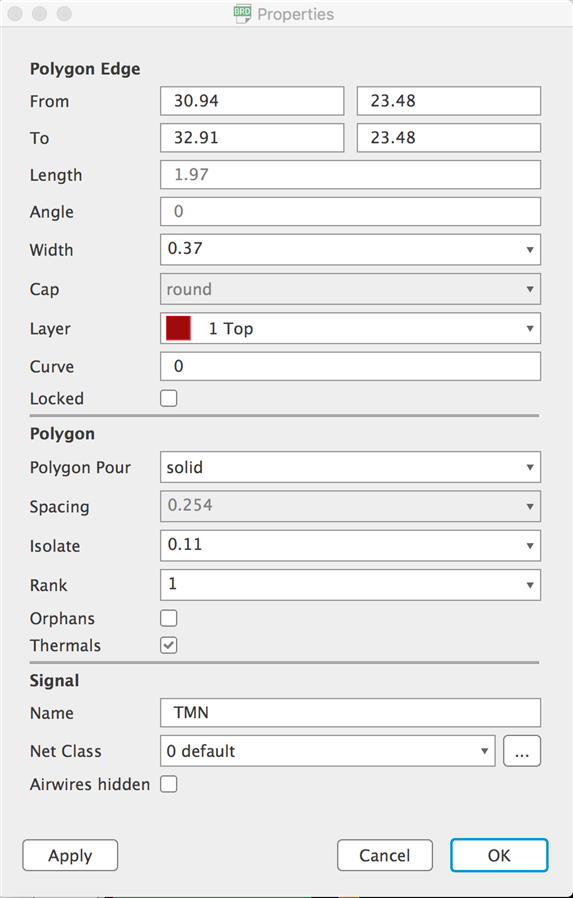This screenshot has height=898, width=573.
Task: Tick the Airwires hidden checkbox
Action: coord(169,783)
